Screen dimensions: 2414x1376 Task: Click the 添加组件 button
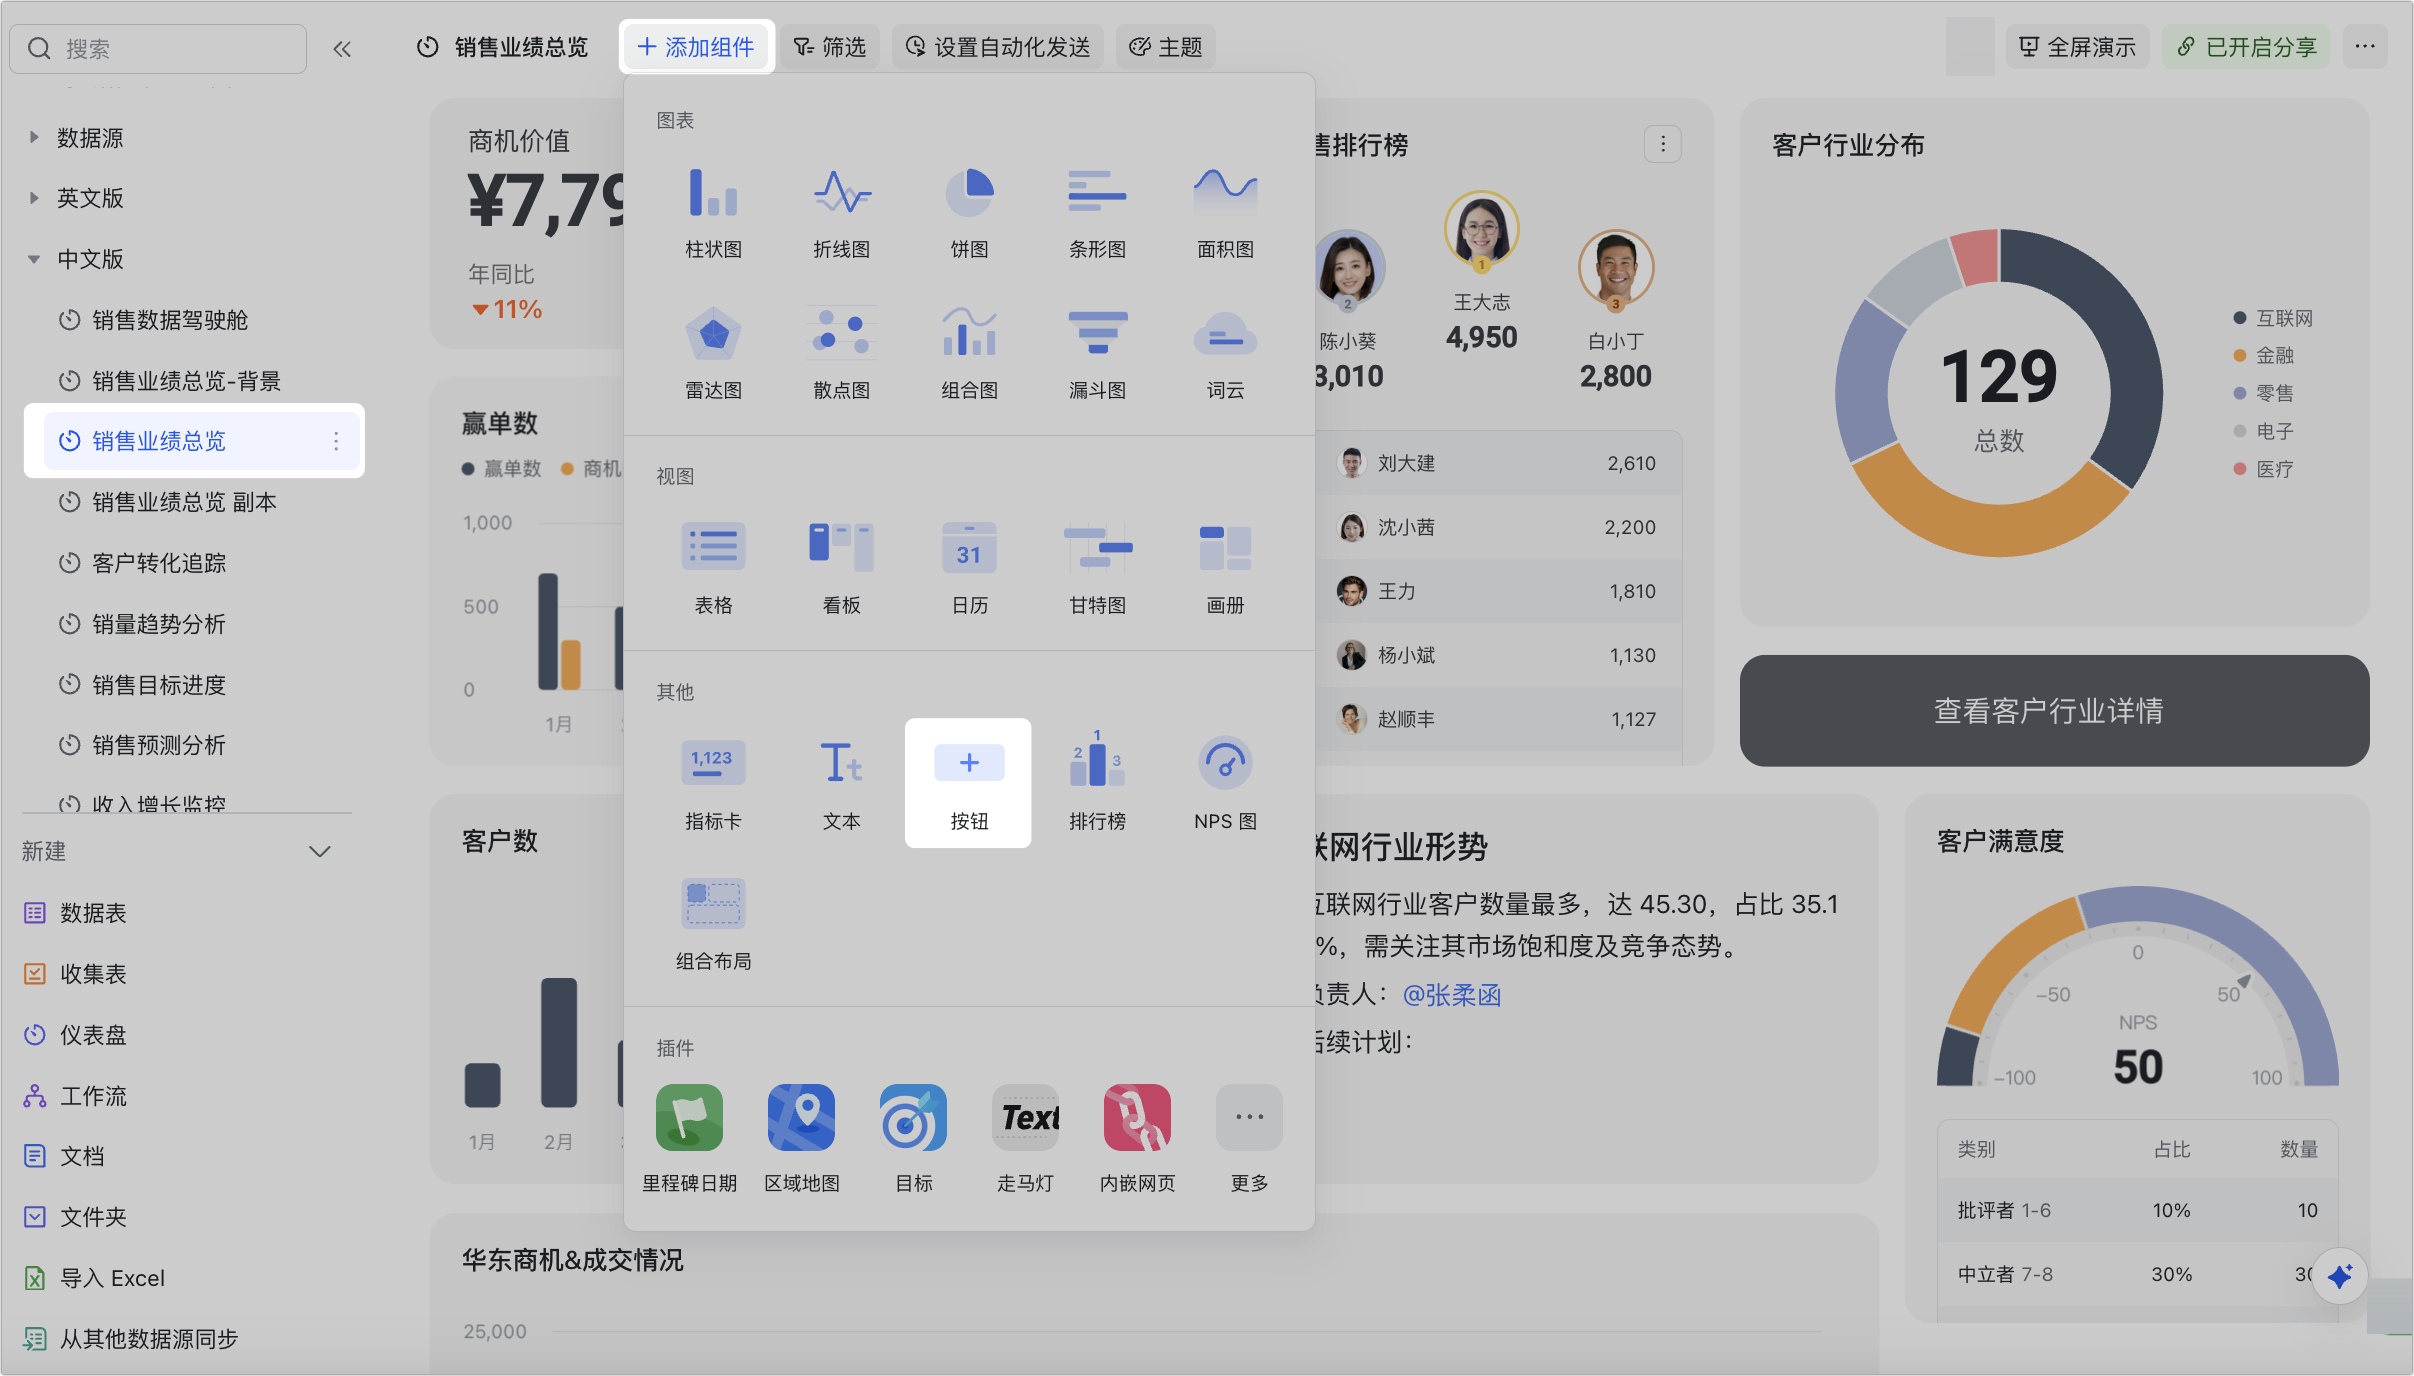tap(696, 47)
